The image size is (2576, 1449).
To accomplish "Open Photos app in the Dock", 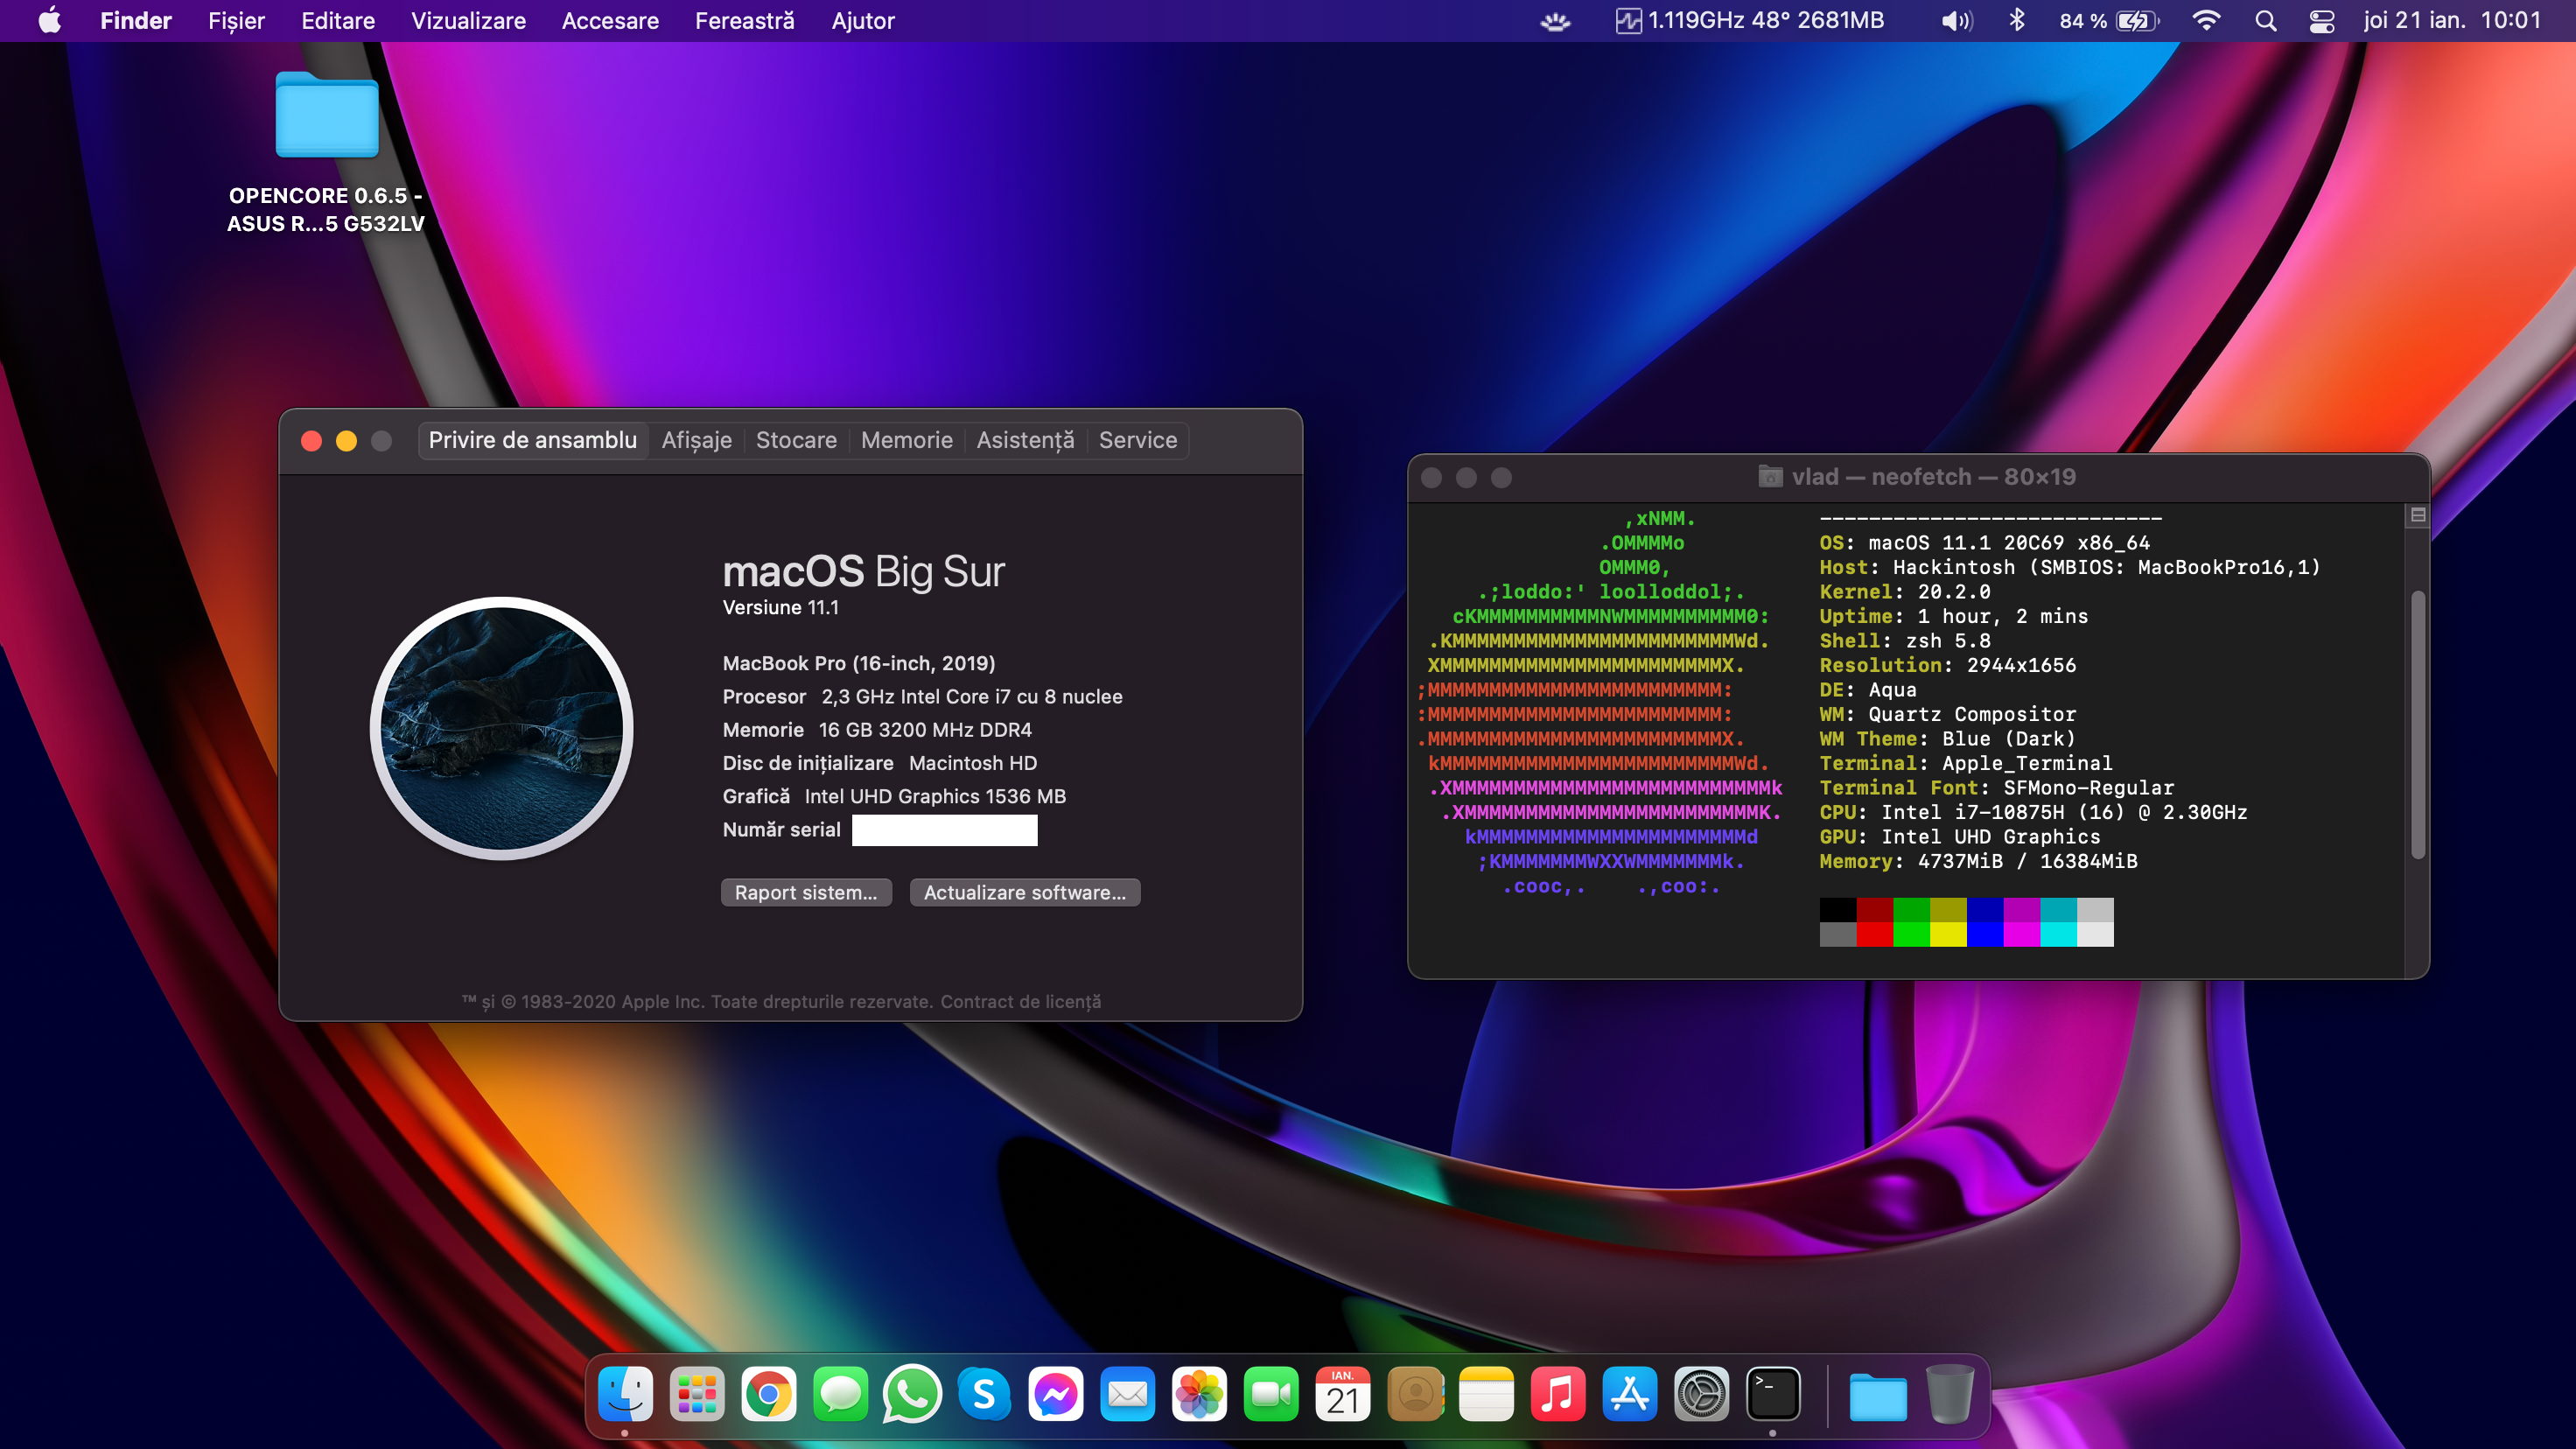I will pos(1199,1393).
